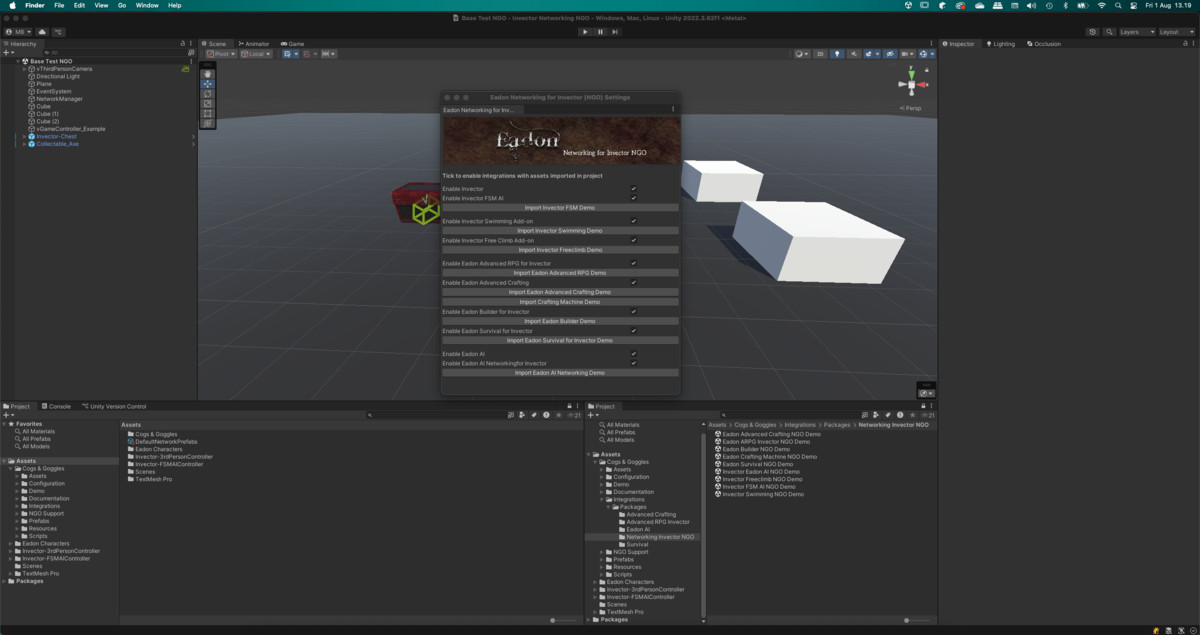
Task: Select the Hand tool in Scene overlay
Action: [208, 74]
